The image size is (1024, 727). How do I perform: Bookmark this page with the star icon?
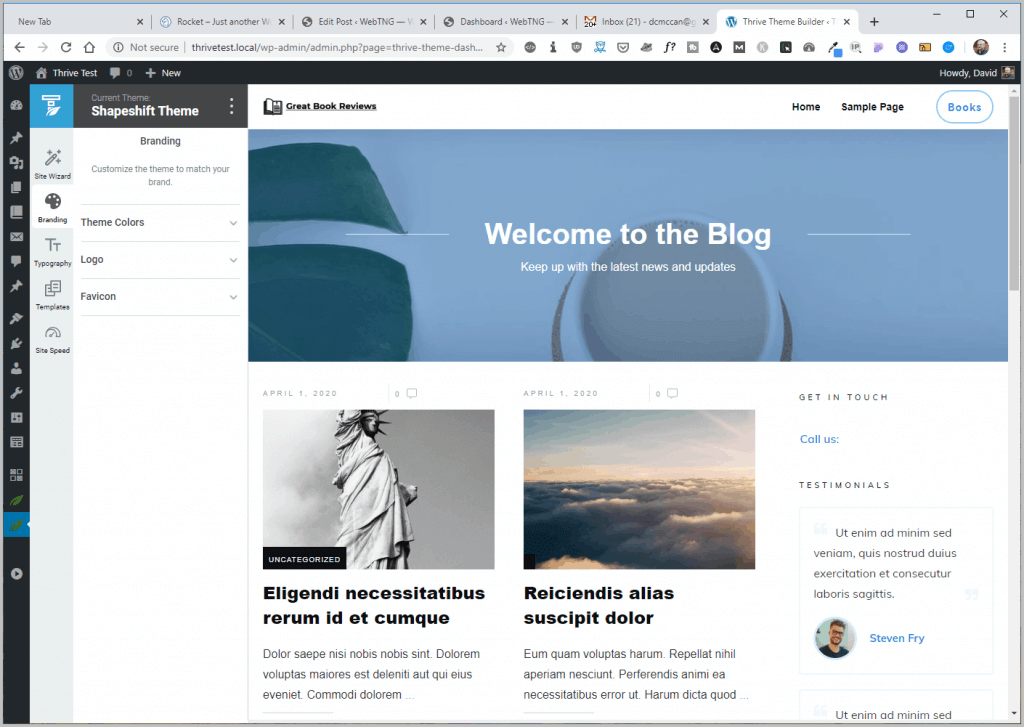(x=501, y=47)
